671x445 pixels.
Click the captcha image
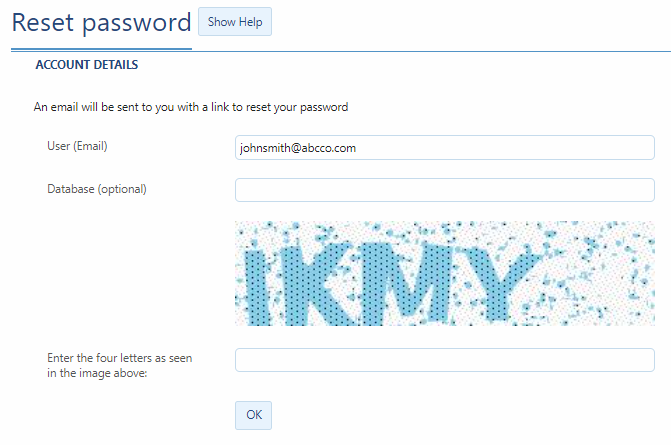pyautogui.click(x=444, y=273)
